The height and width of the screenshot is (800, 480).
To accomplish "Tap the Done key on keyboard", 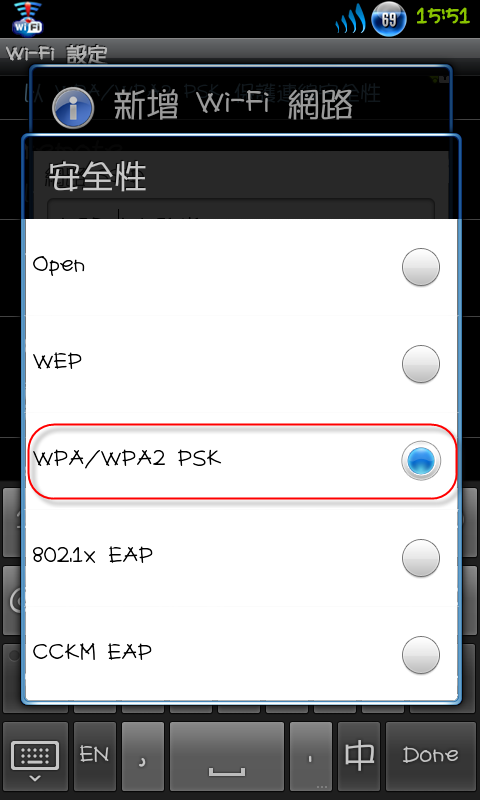I will pos(431,754).
